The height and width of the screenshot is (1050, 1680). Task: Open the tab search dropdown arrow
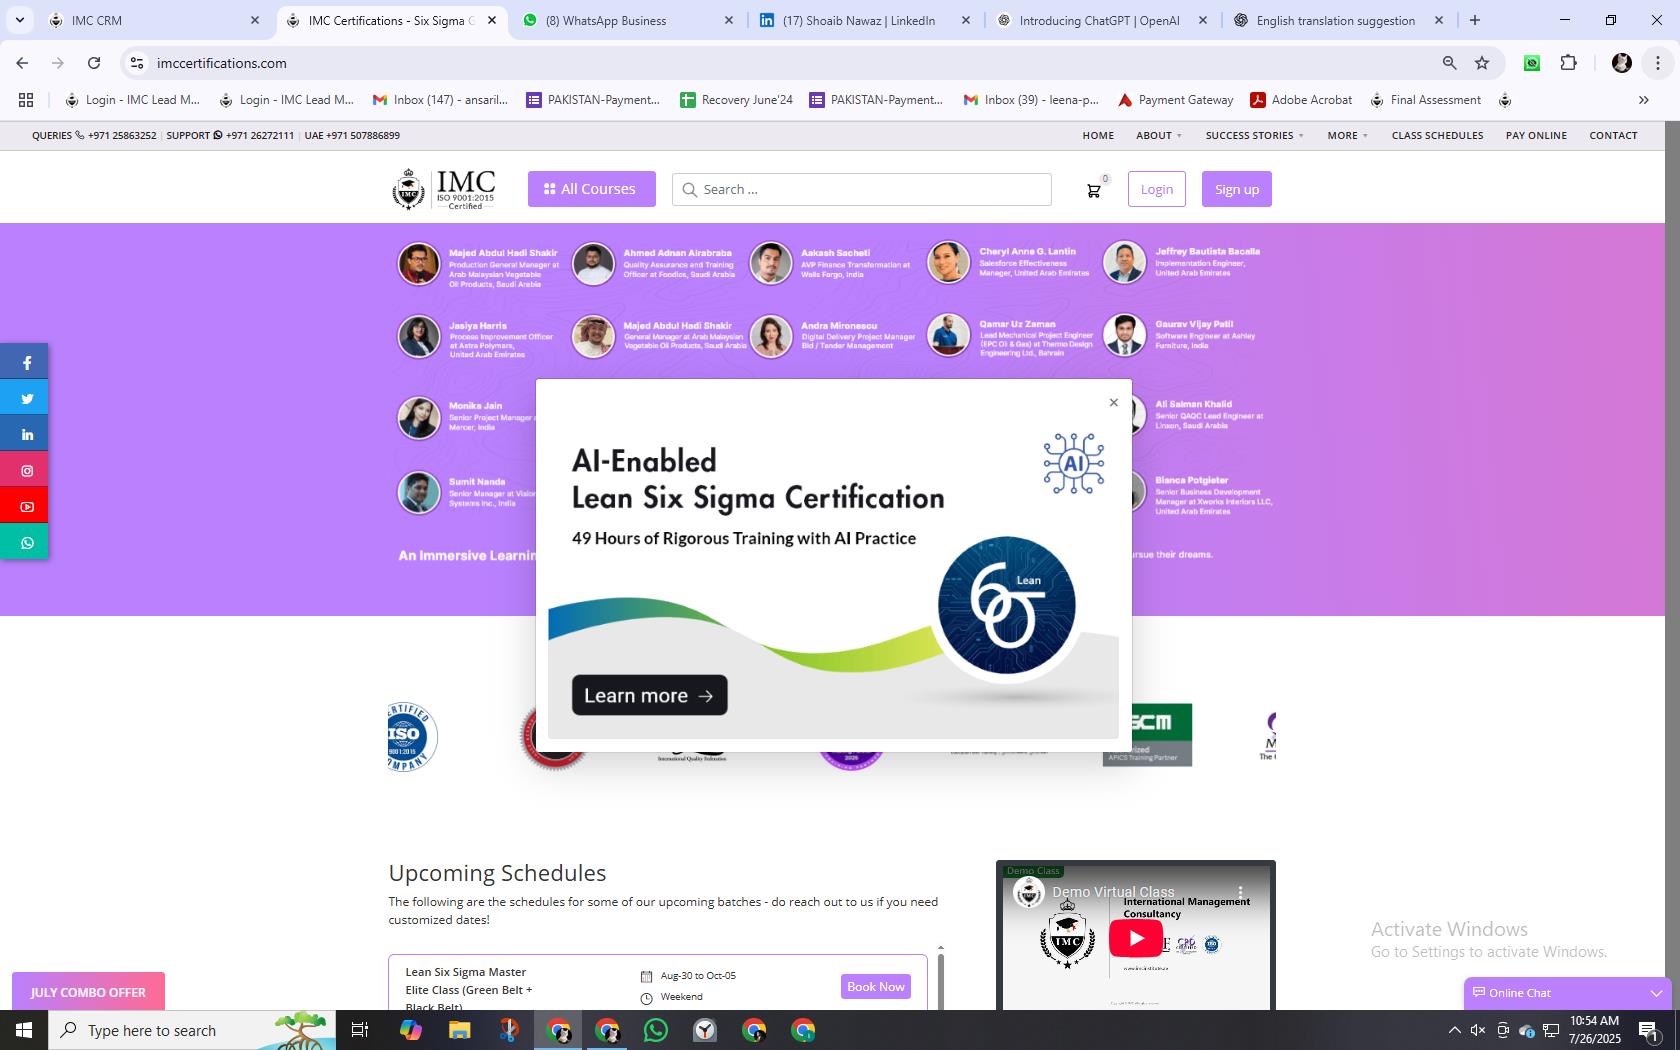19,20
